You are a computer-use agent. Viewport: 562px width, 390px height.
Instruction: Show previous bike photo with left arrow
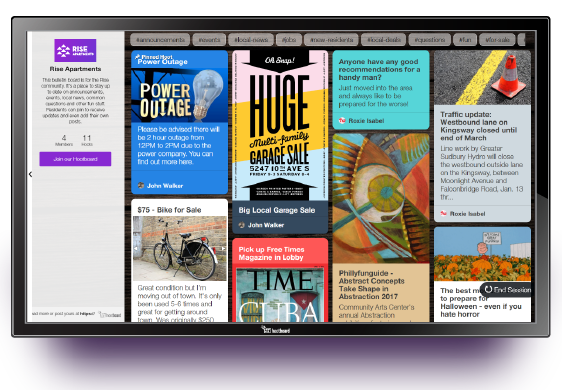(x=136, y=248)
